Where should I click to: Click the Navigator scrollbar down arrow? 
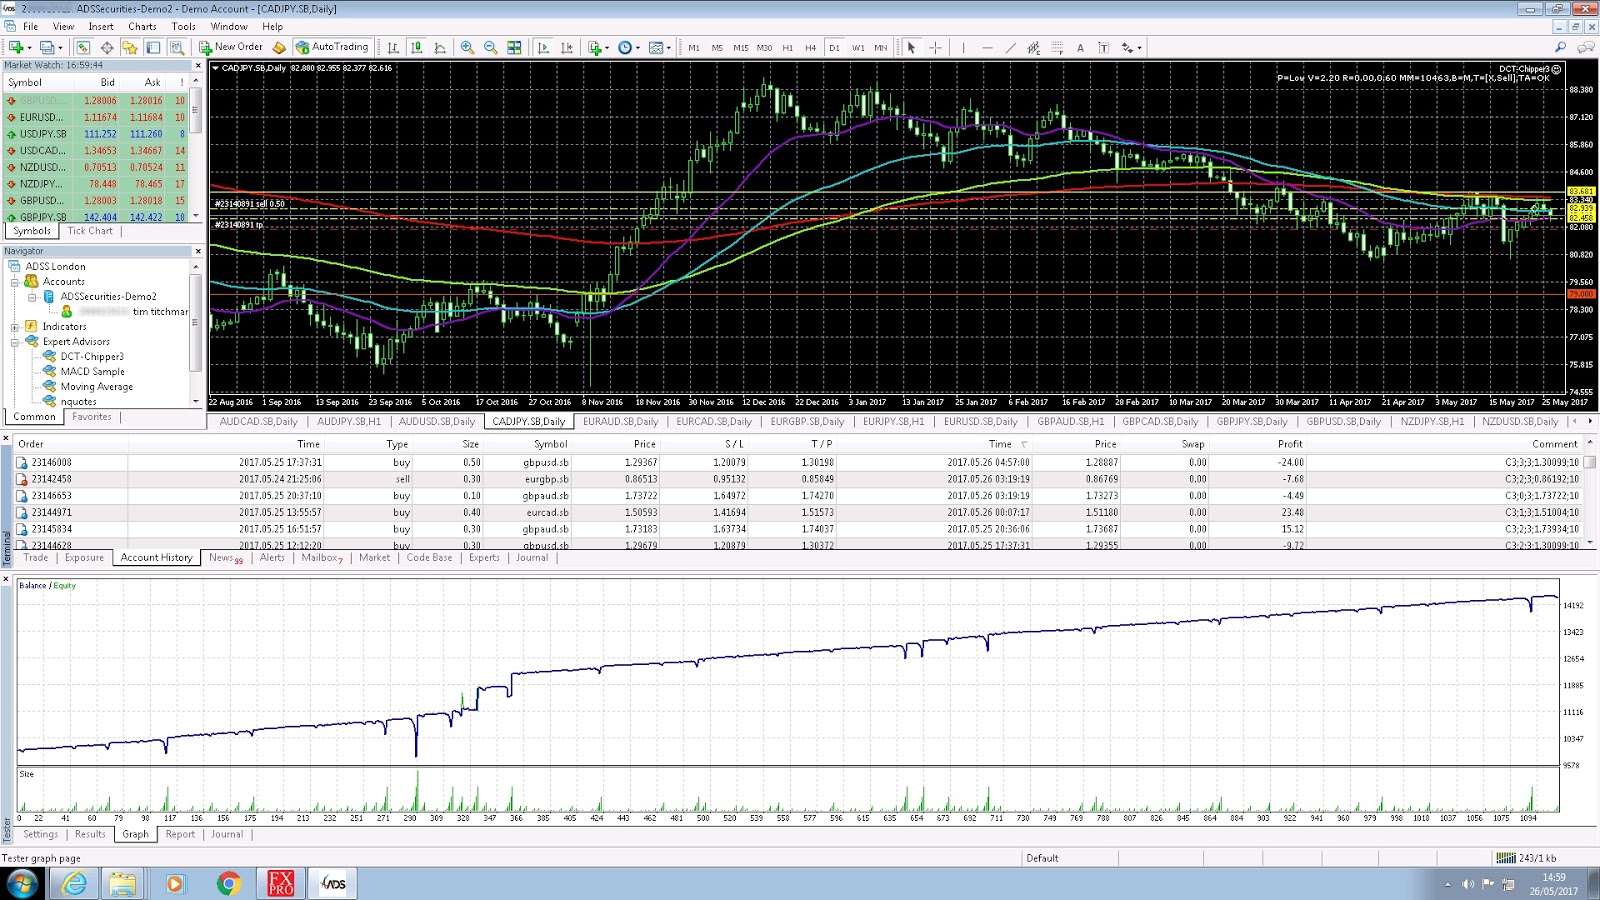pos(196,401)
